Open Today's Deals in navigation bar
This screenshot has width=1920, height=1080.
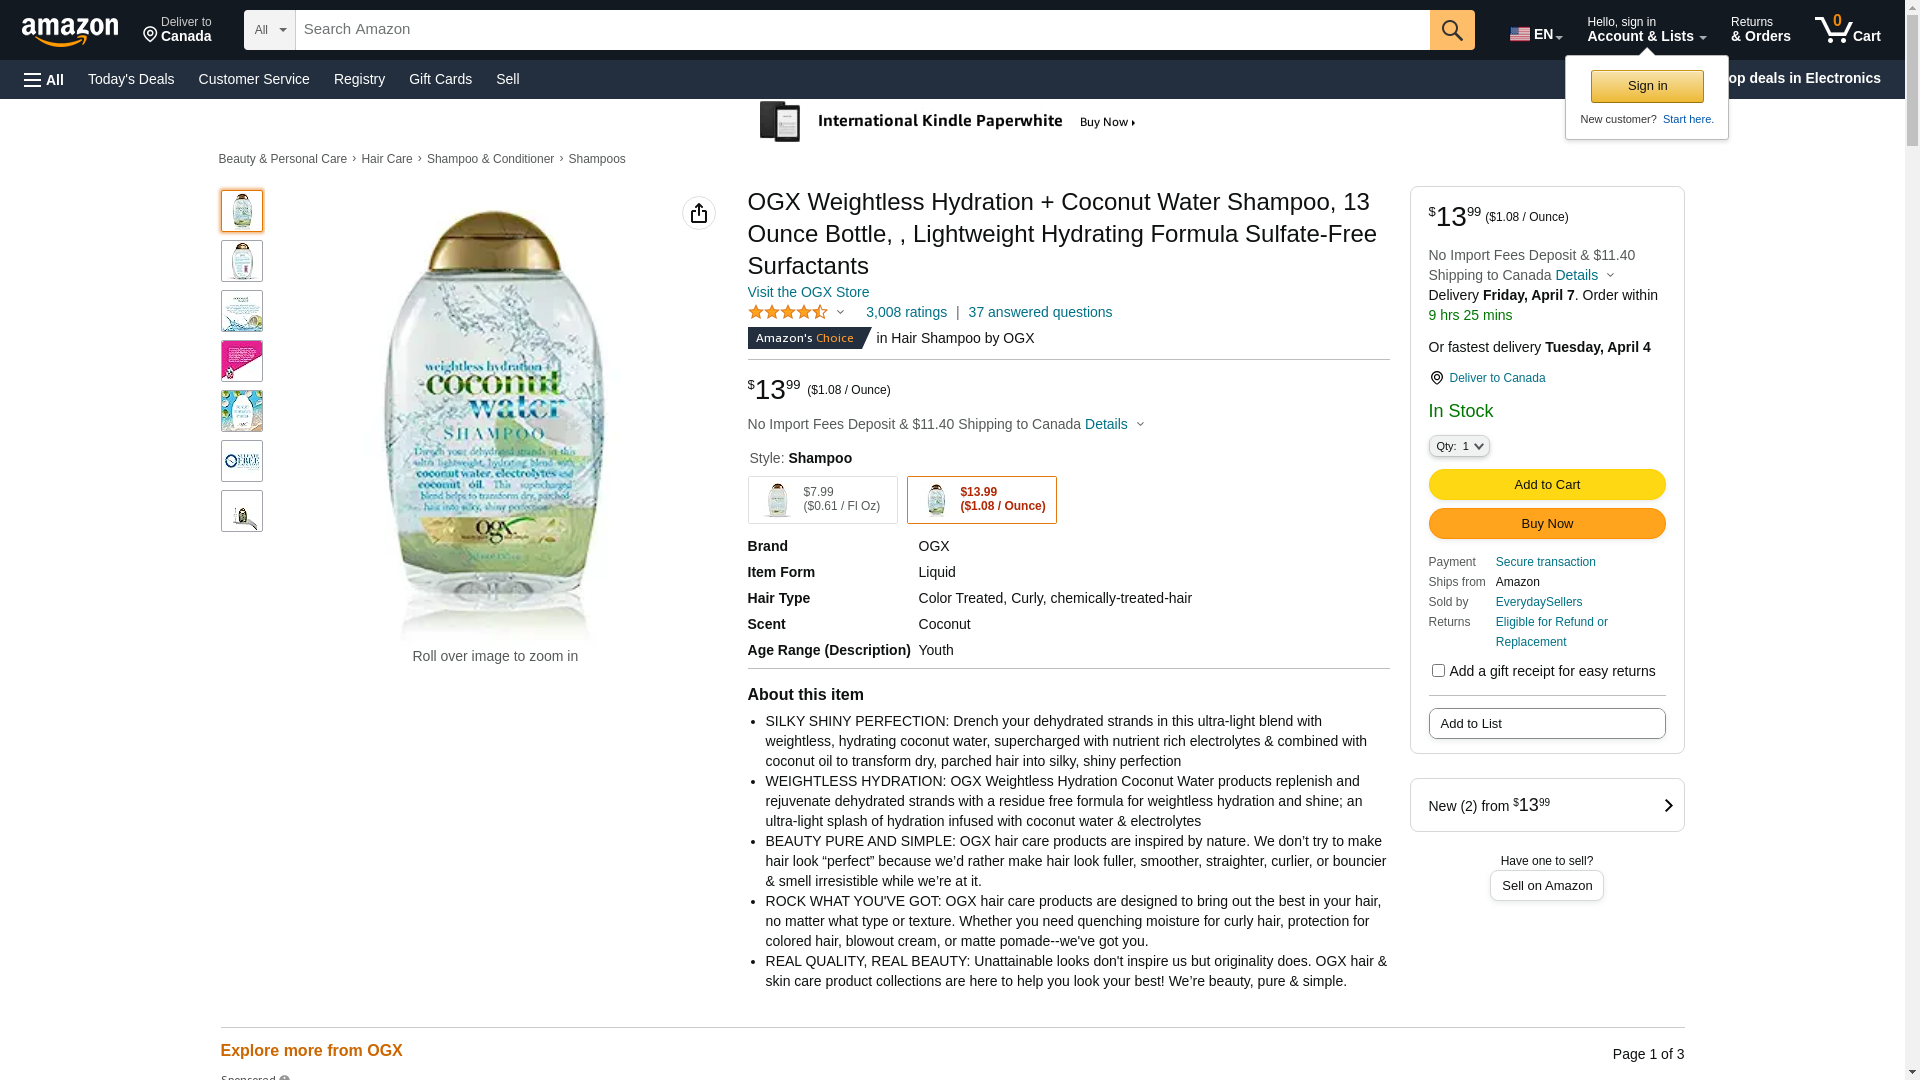[x=131, y=79]
